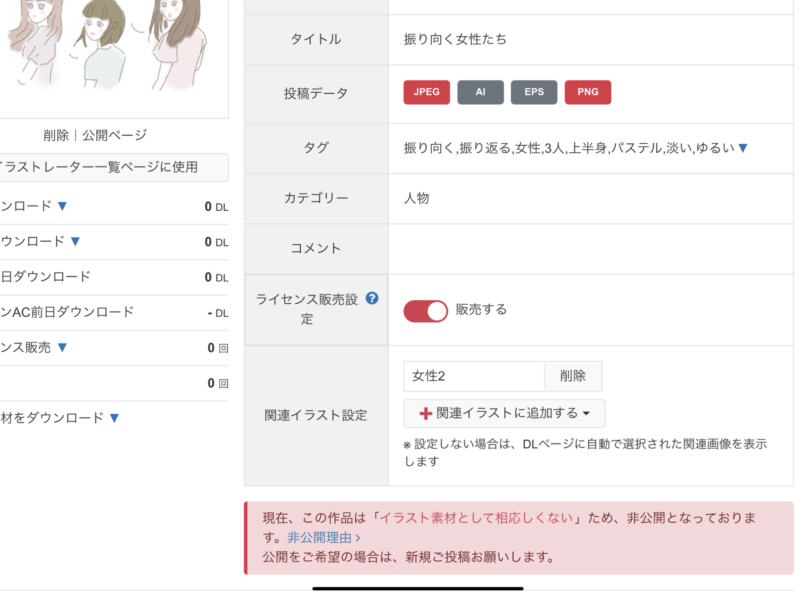
Task: Click the 女性2 related illustration input field
Action: pos(474,376)
